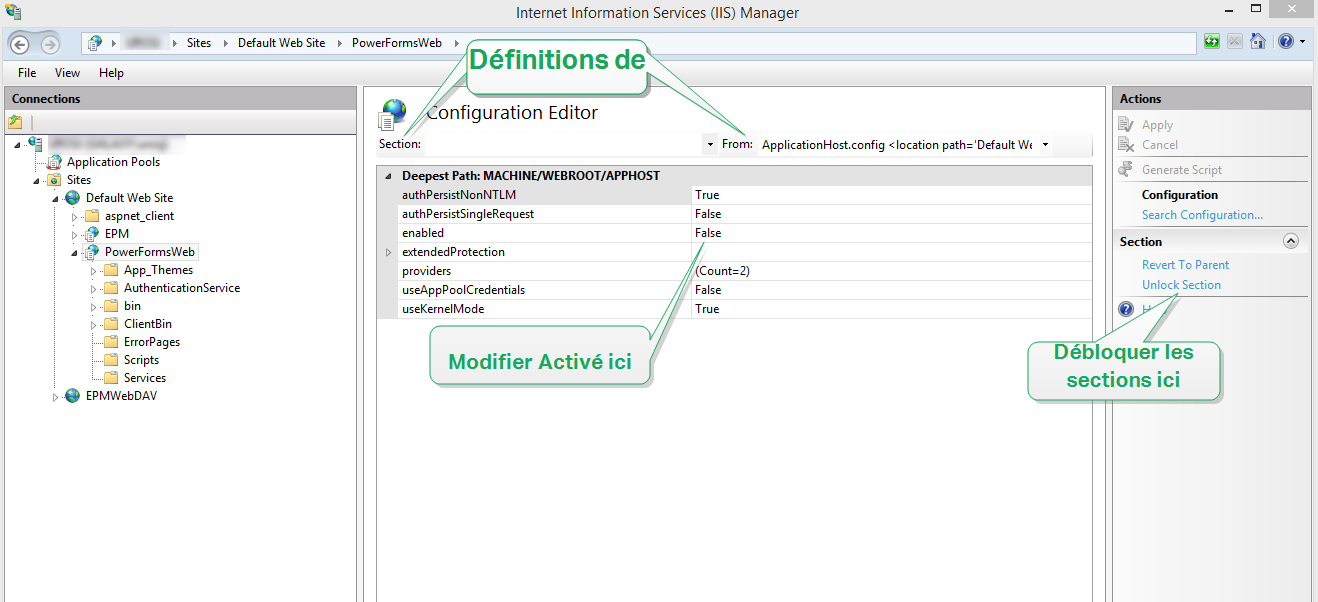Image resolution: width=1318 pixels, height=602 pixels.
Task: Click the EPM application icon
Action: coord(92,234)
